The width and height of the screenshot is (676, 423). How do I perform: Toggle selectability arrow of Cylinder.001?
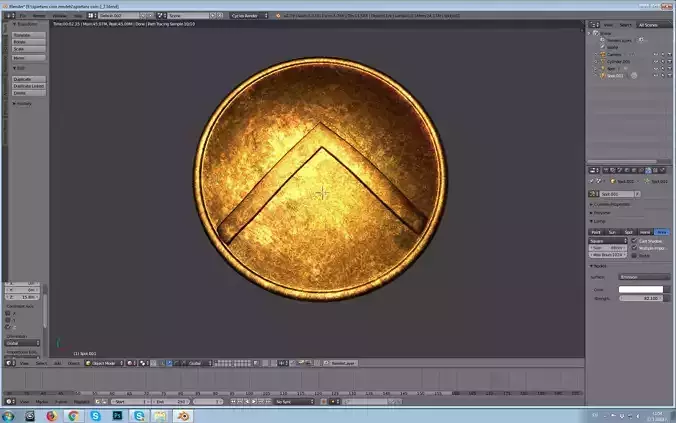coord(663,61)
